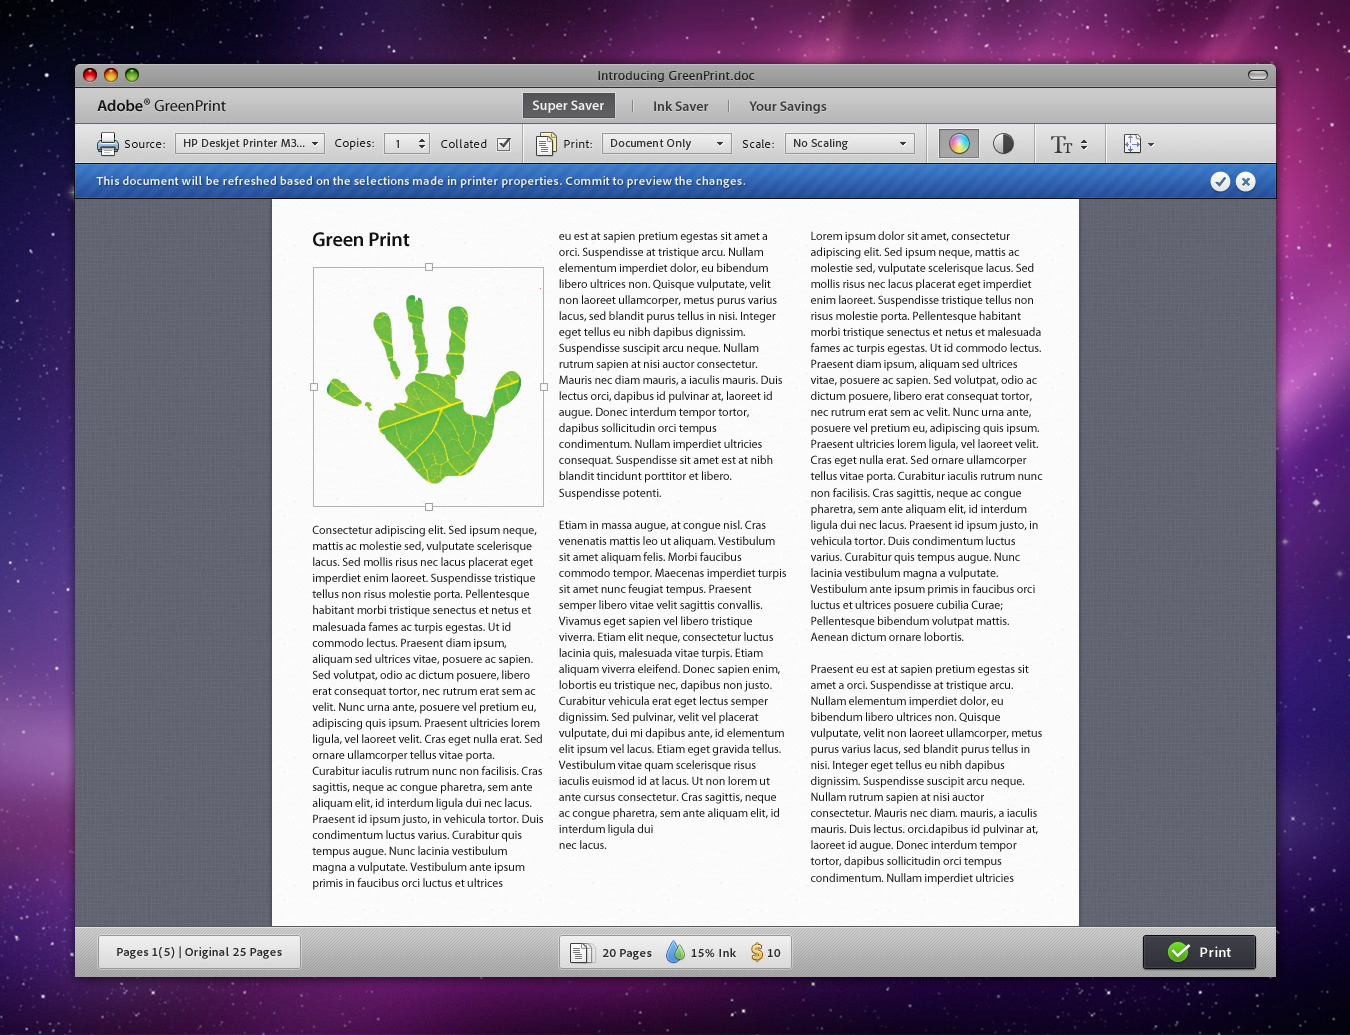This screenshot has height=1035, width=1350.
Task: Open the page layout icon menu
Action: (1138, 144)
